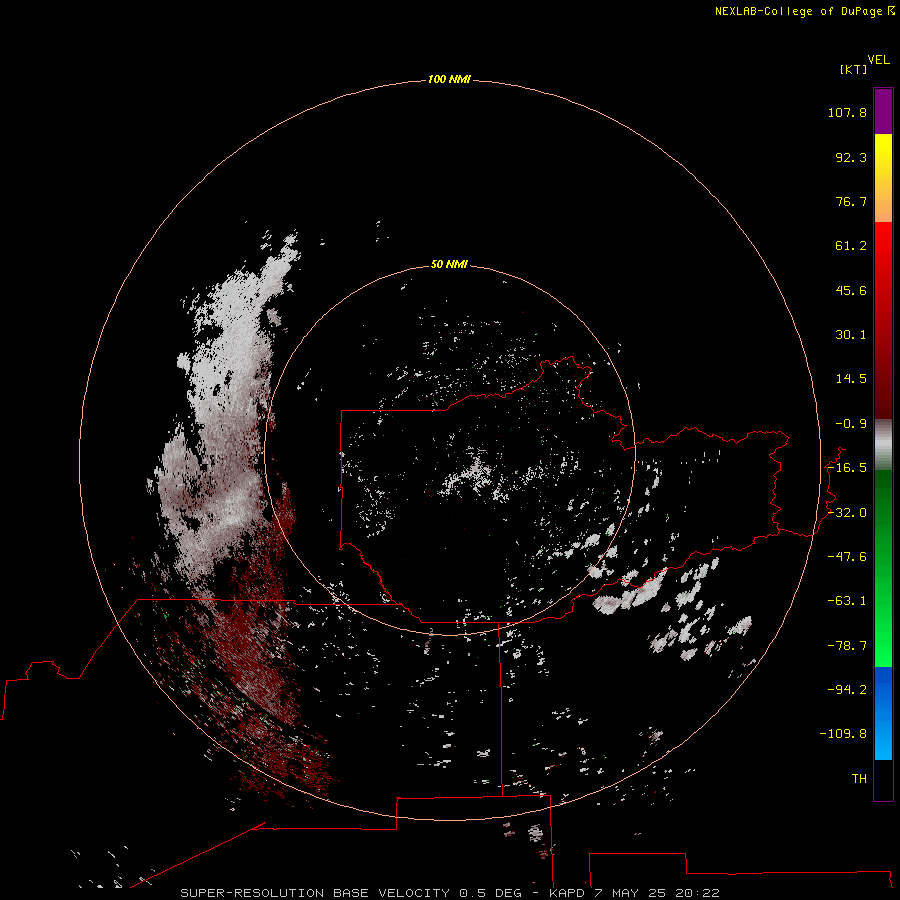Select the 61.2 scale value

[851, 246]
